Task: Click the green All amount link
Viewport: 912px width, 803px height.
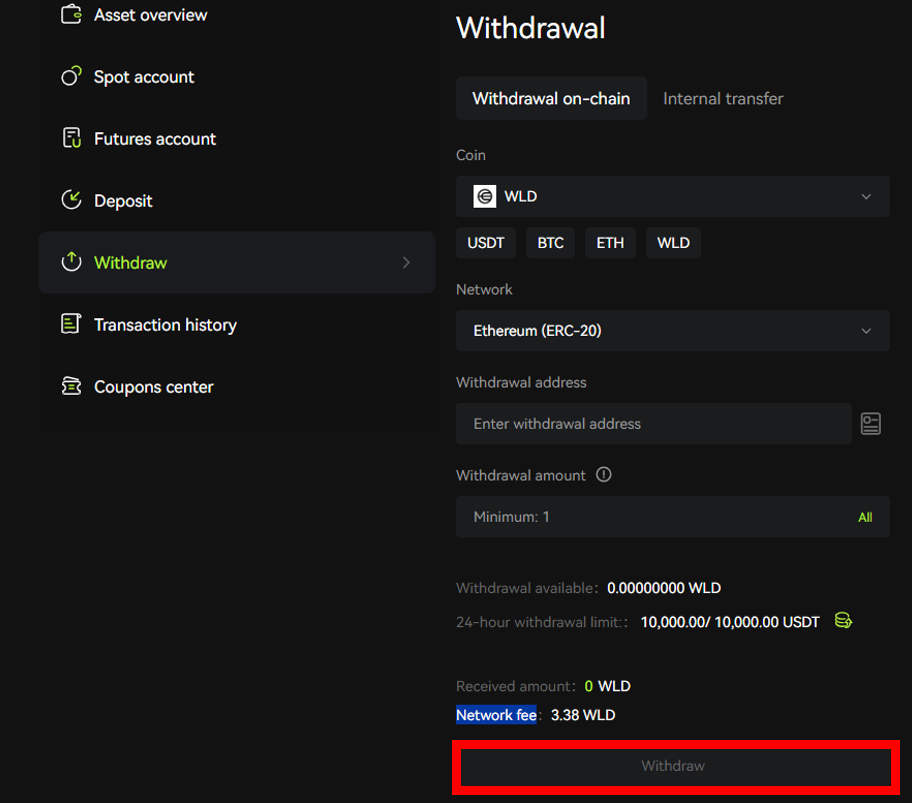Action: click(x=865, y=517)
